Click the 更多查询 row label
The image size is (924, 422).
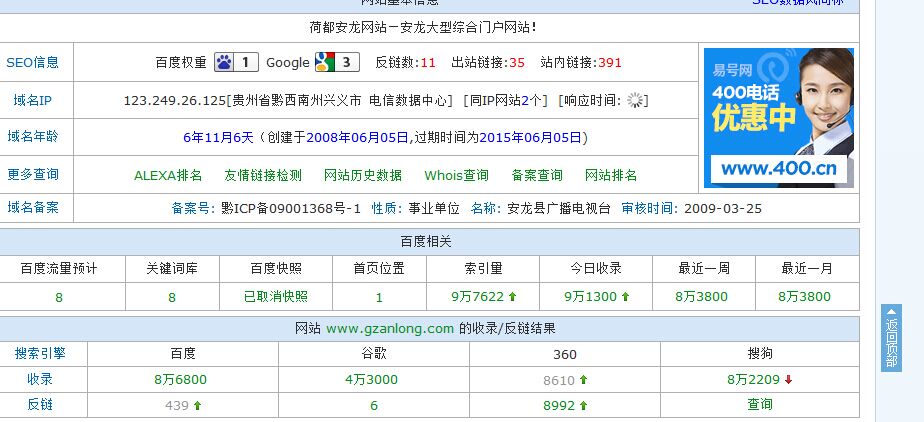(32, 174)
